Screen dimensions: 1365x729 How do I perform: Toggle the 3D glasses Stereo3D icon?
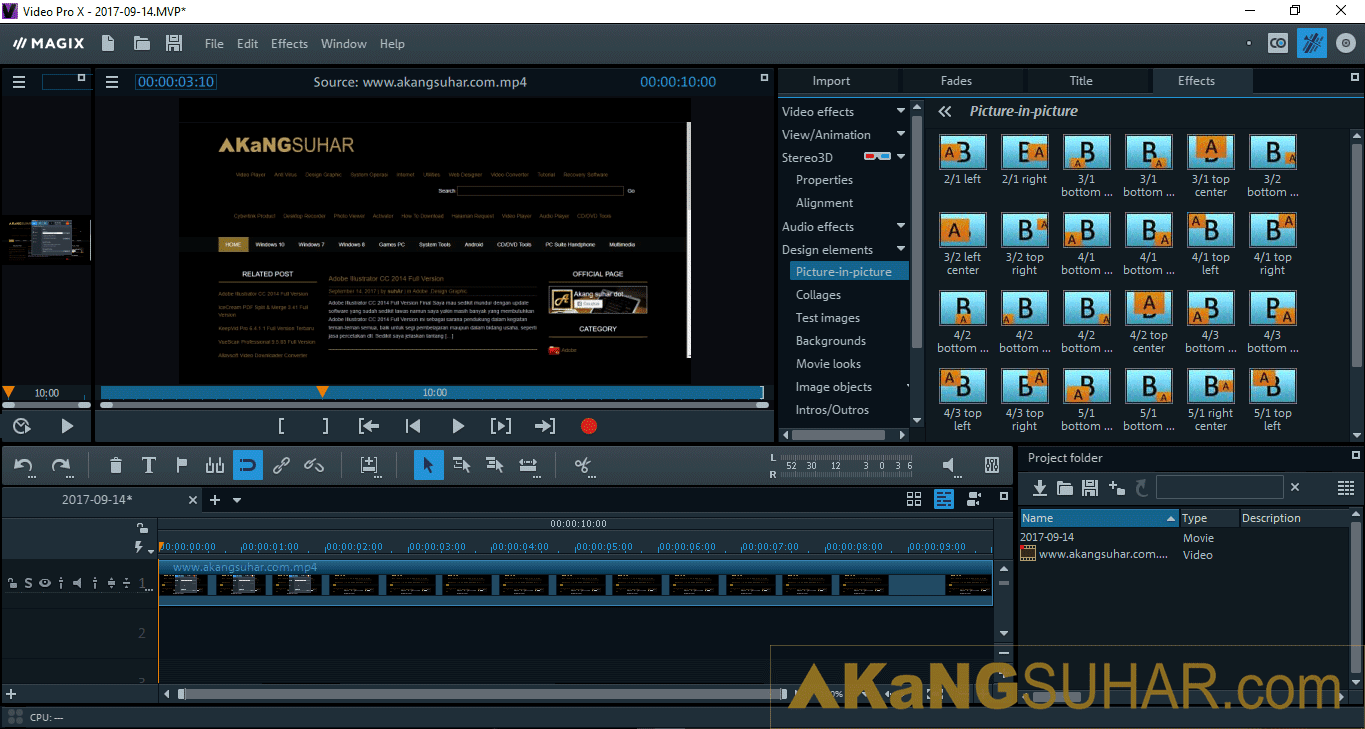pos(877,157)
